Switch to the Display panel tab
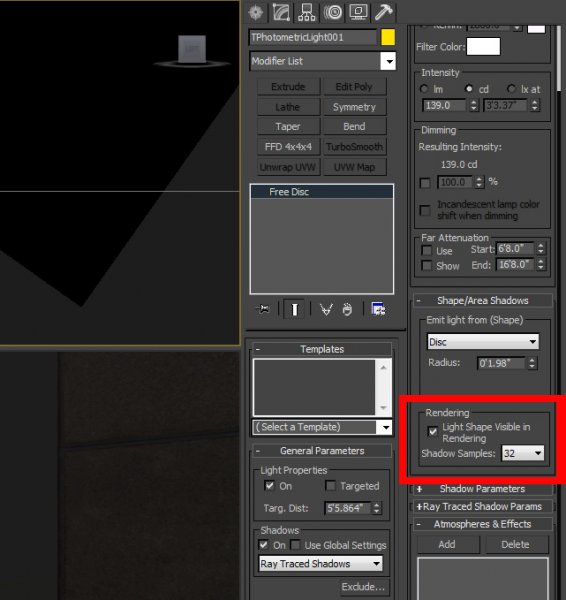 358,12
